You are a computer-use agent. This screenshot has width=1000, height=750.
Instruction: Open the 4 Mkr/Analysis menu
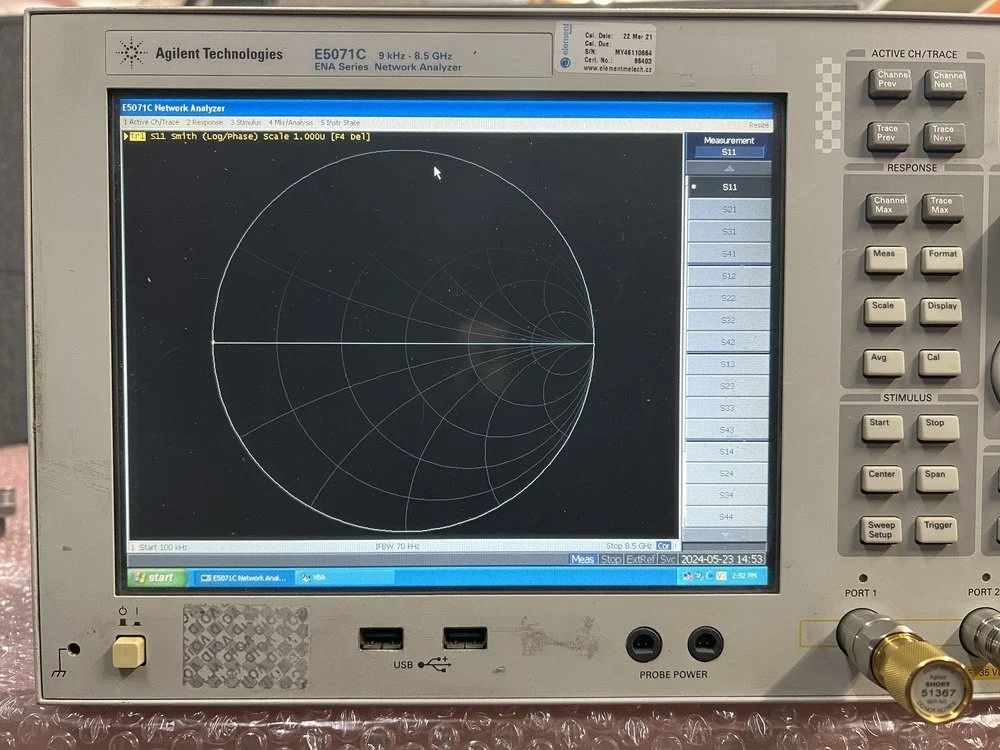(x=291, y=122)
